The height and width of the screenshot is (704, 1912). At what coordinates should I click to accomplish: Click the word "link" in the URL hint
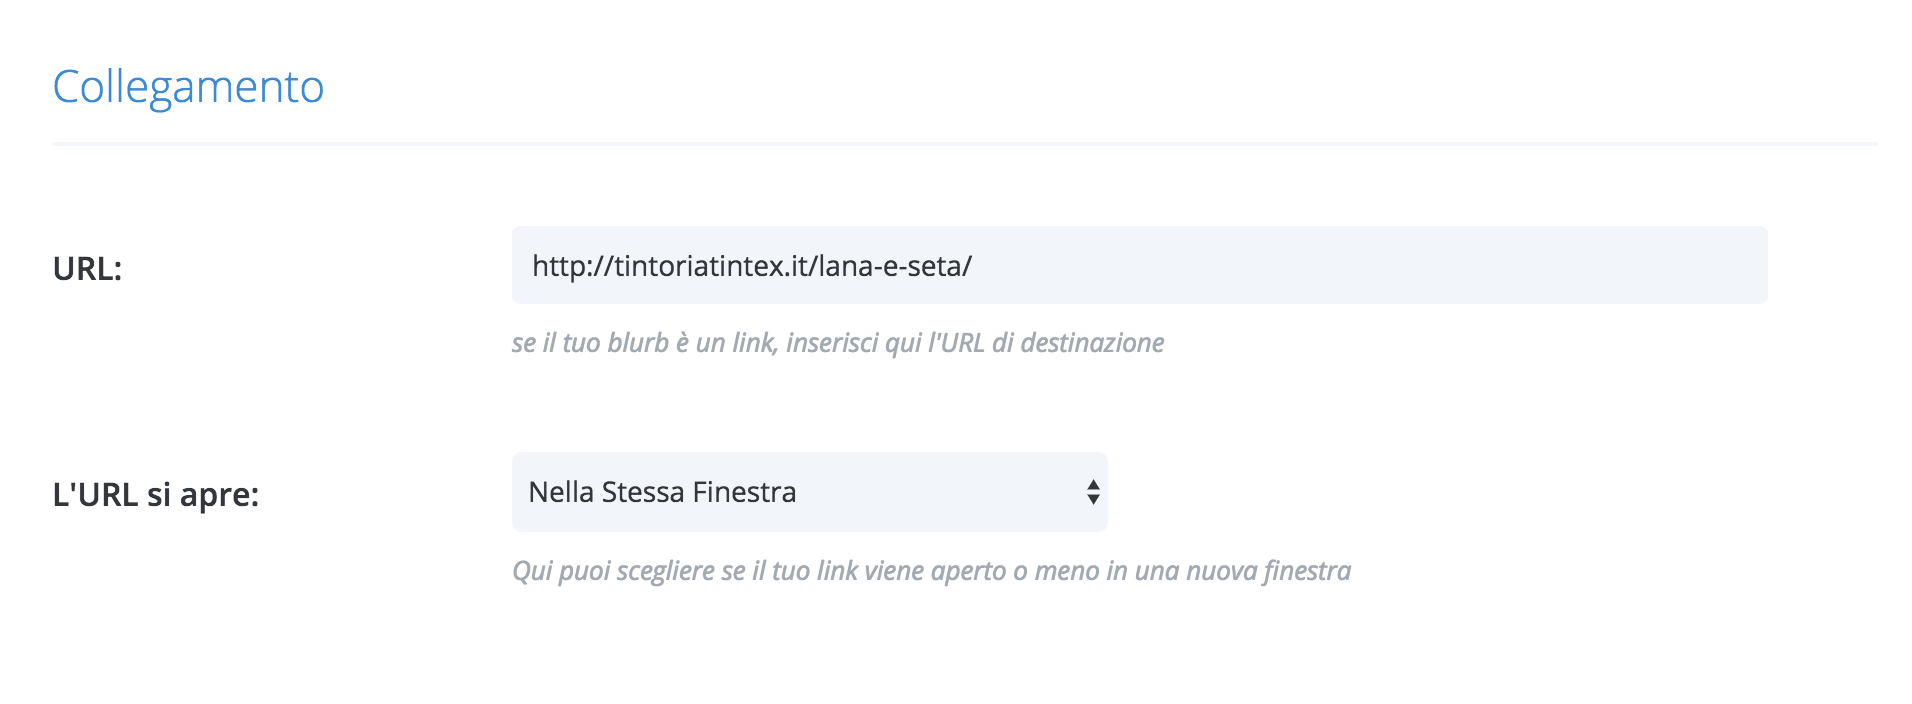(754, 343)
